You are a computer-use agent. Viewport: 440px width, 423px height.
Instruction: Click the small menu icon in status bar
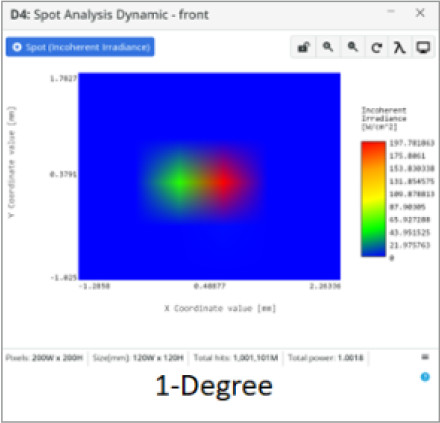click(425, 357)
